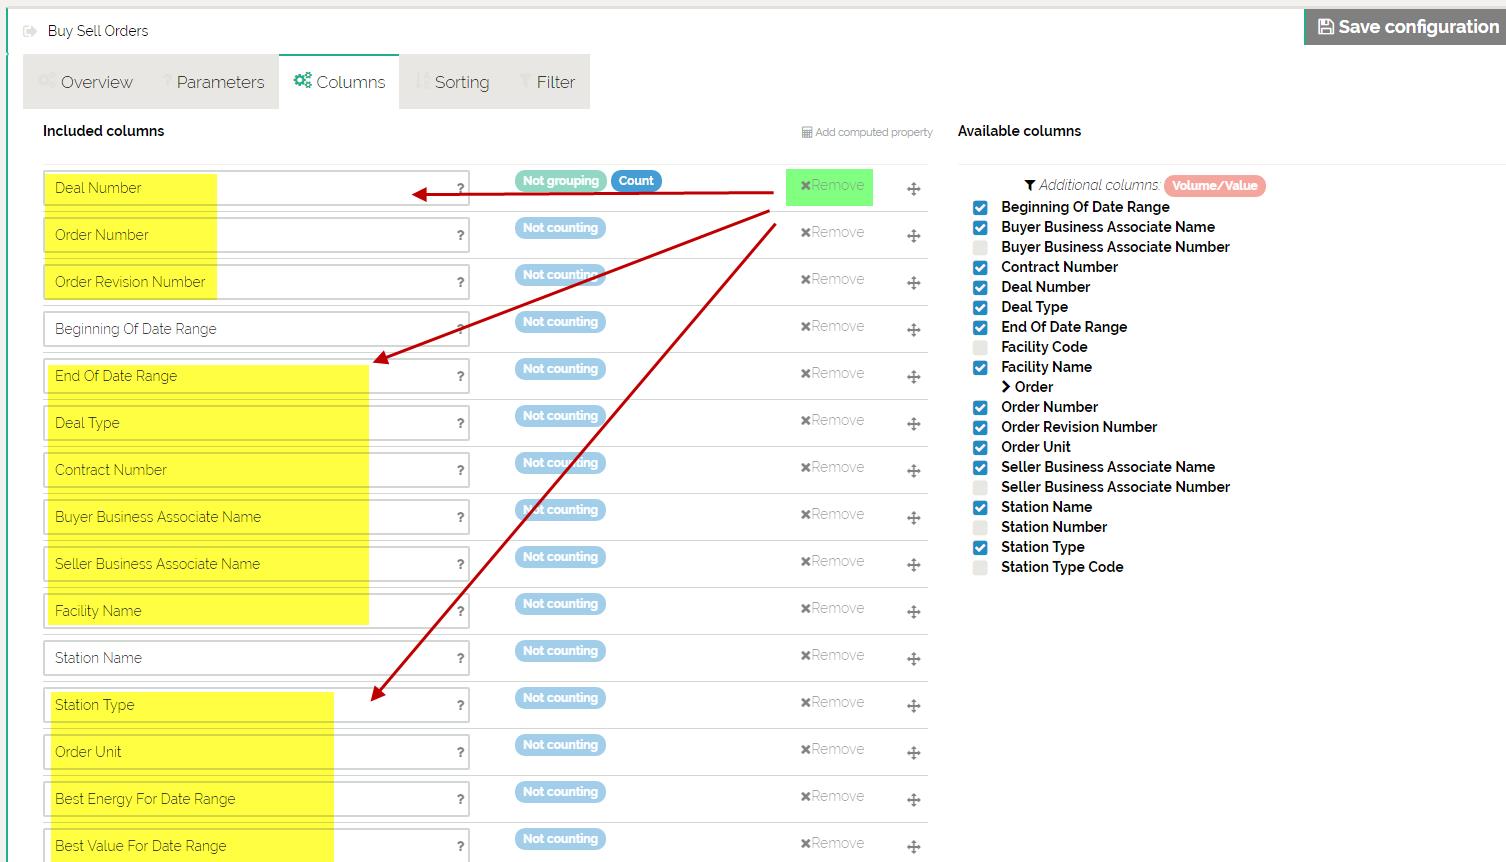The width and height of the screenshot is (1506, 862).
Task: Click the filter icon beside Additional columns
Action: pyautogui.click(x=1029, y=185)
